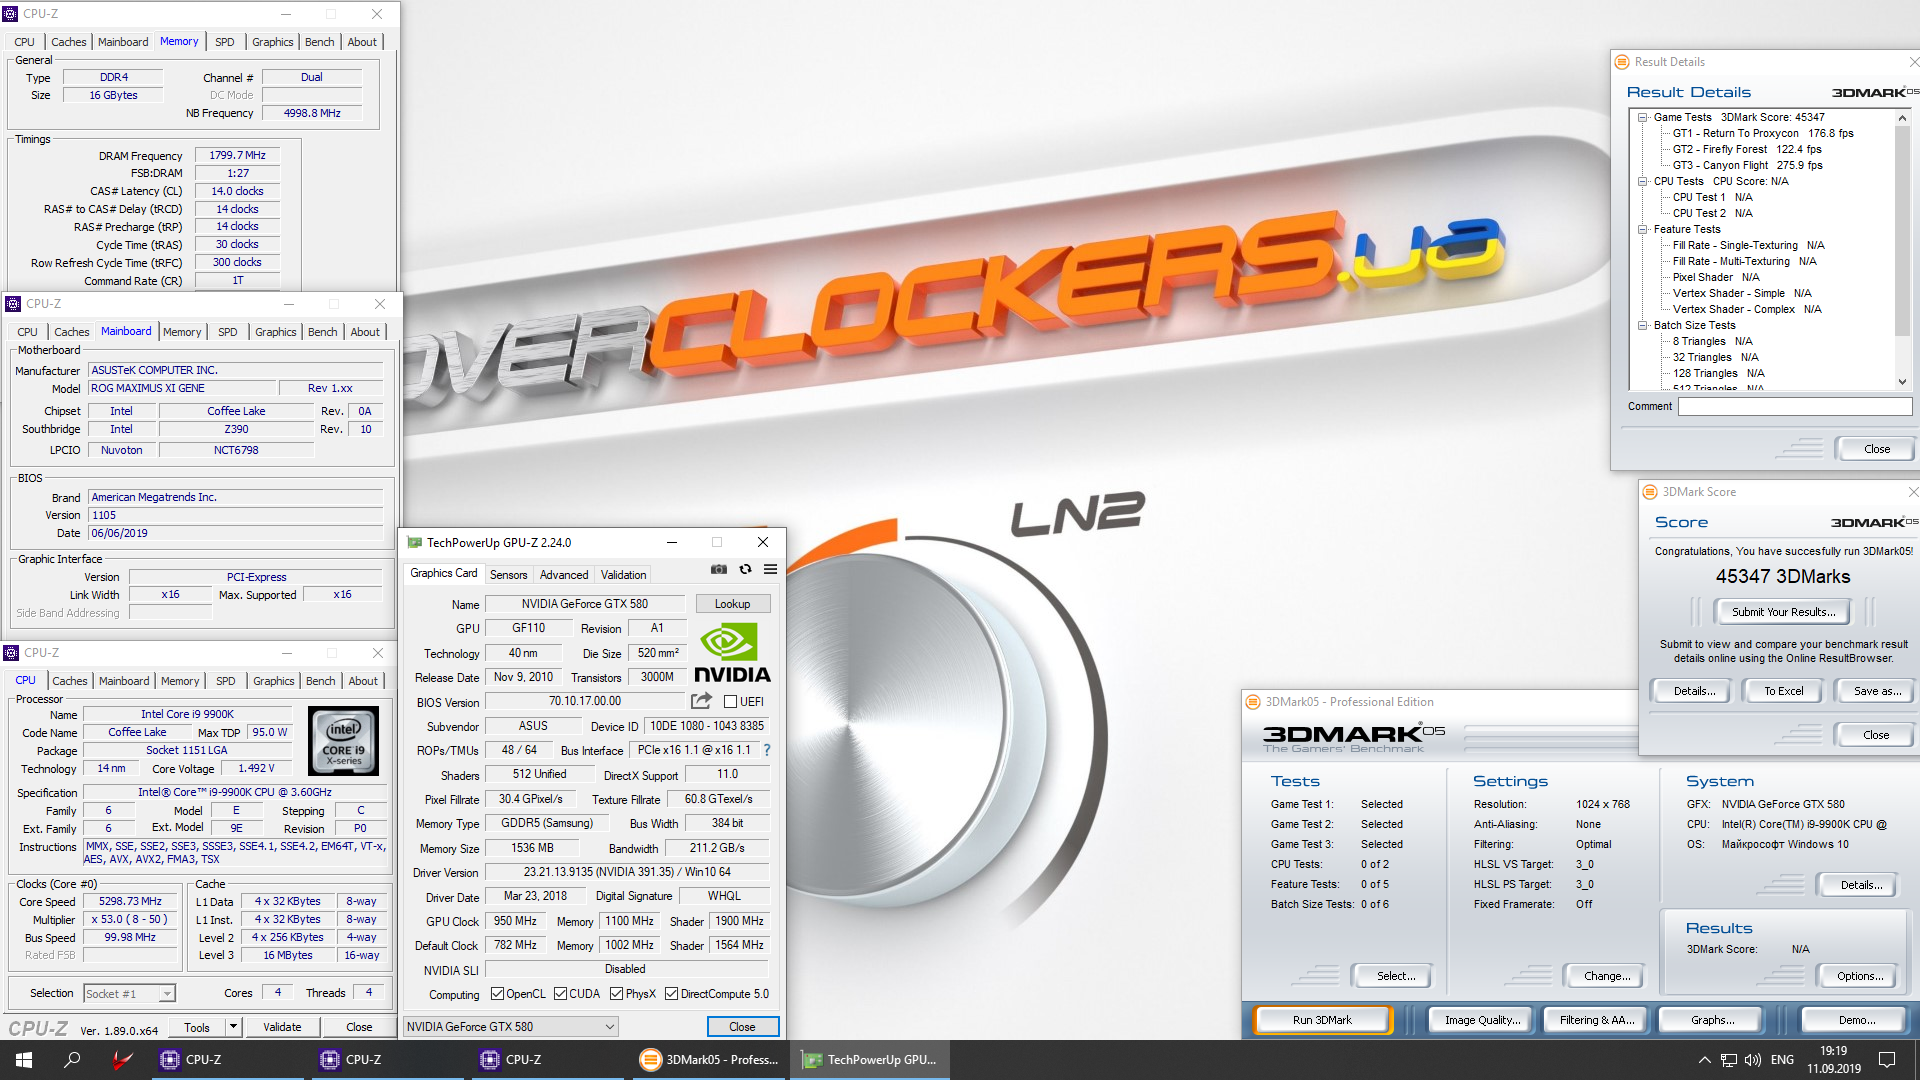Open the Windows Start menu
The height and width of the screenshot is (1080, 1920).
(24, 1060)
